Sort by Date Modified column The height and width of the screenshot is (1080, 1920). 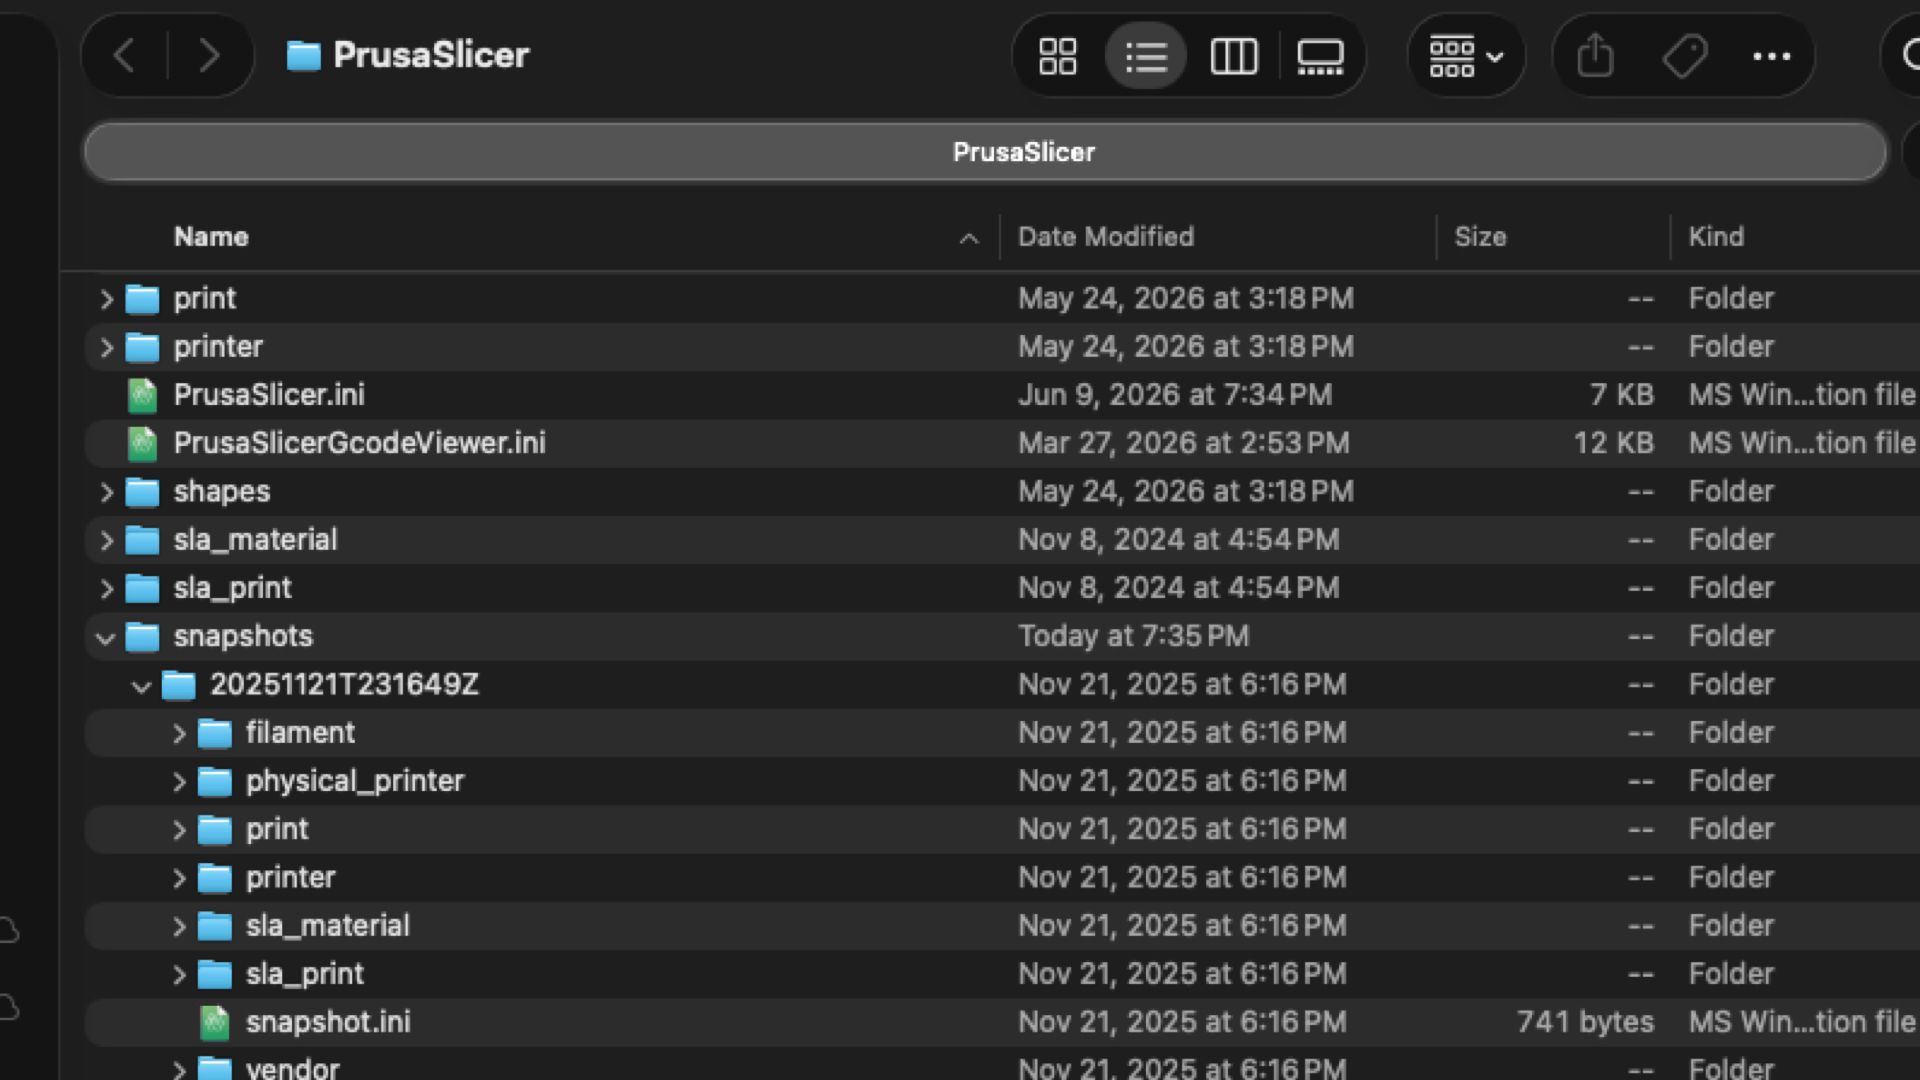tap(1106, 237)
